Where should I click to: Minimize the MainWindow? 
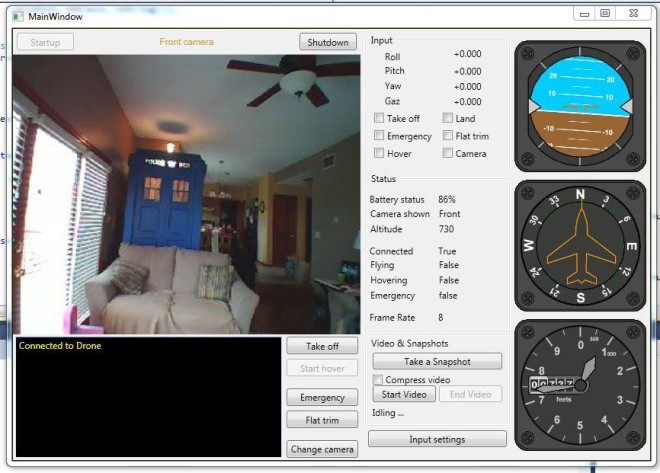[584, 13]
